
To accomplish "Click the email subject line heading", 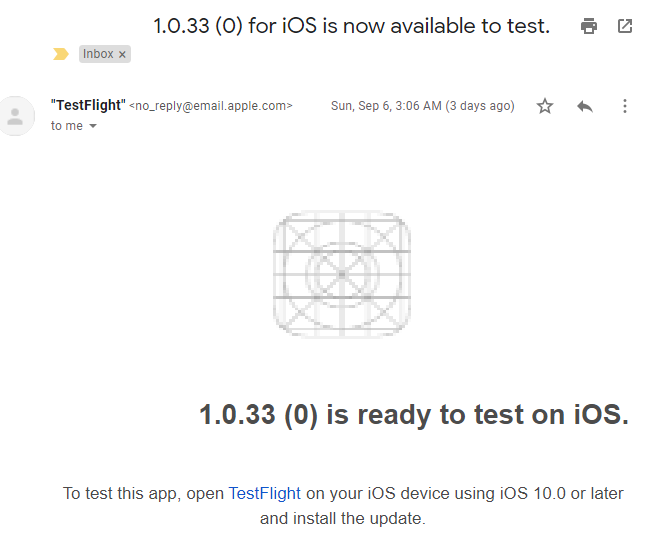I will click(x=351, y=26).
